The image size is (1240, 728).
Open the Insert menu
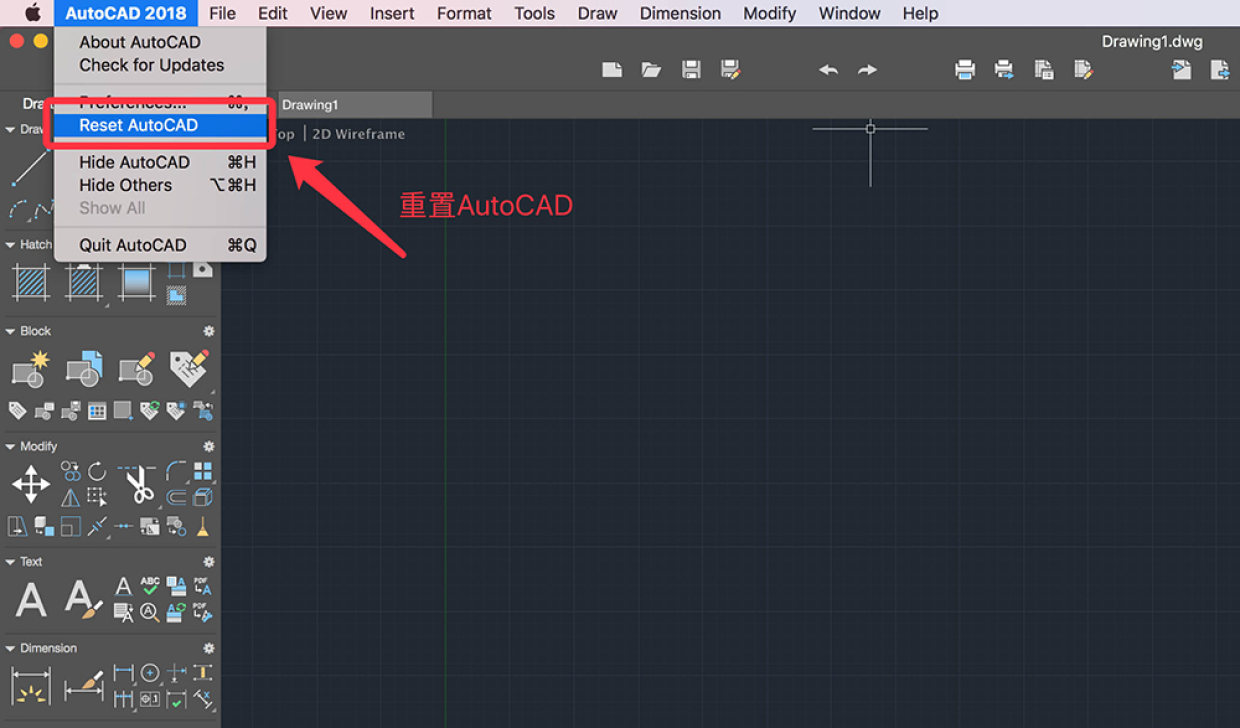[392, 13]
